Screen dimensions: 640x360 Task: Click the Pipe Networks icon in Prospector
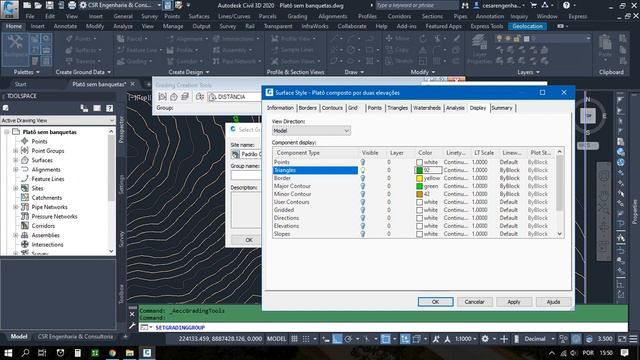25,207
